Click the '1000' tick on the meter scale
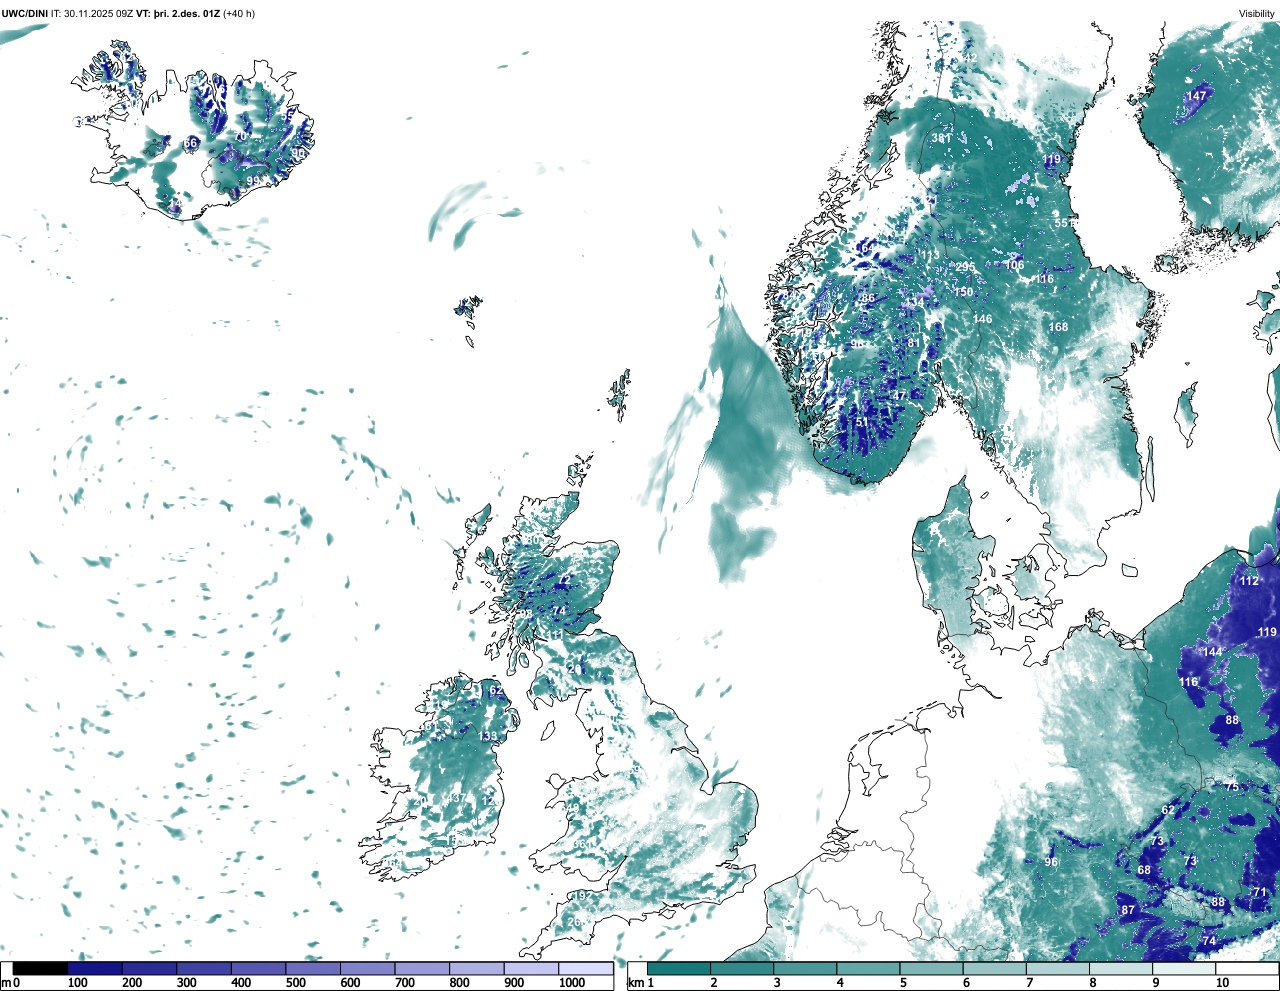 click(572, 983)
